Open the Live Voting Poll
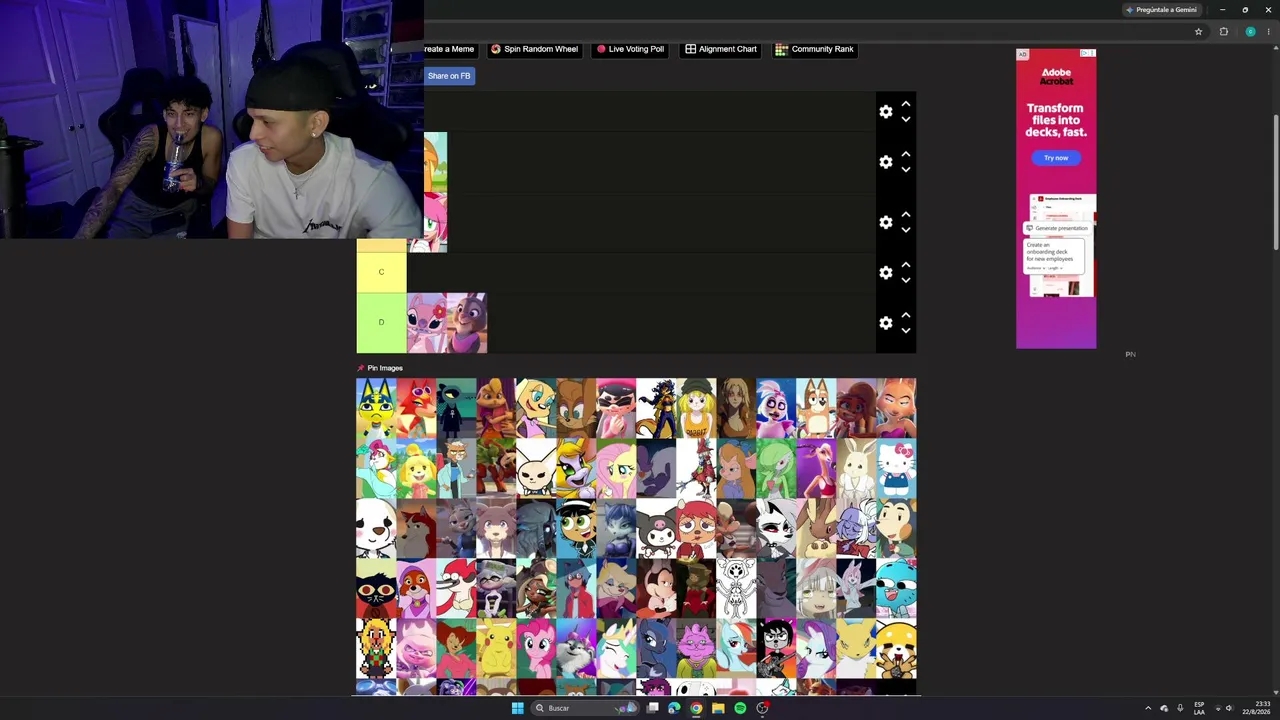This screenshot has width=1280, height=720. [x=630, y=49]
